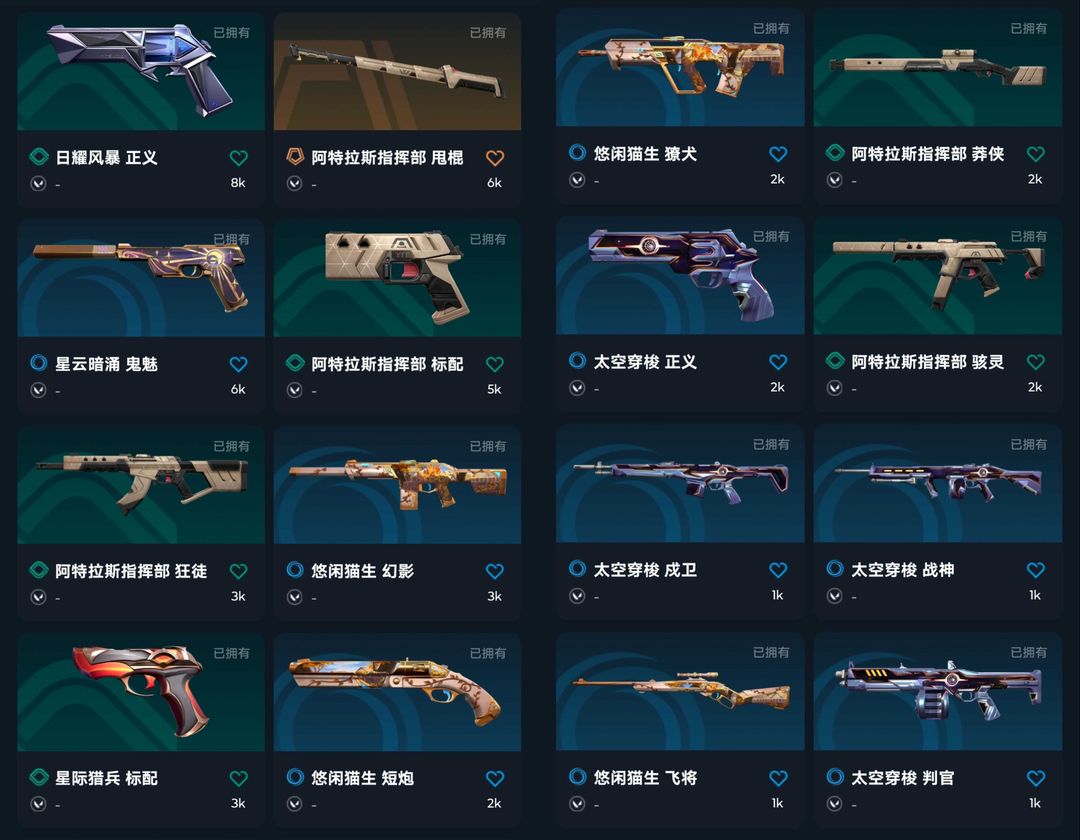The height and width of the screenshot is (840, 1080).
Task: Click the 8k count on 日耀风暴 正义
Action: (238, 182)
